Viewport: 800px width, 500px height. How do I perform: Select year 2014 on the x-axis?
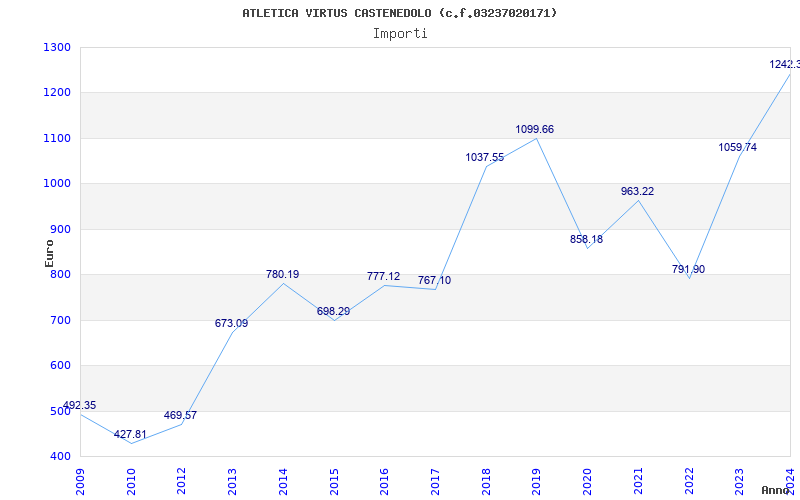click(284, 480)
